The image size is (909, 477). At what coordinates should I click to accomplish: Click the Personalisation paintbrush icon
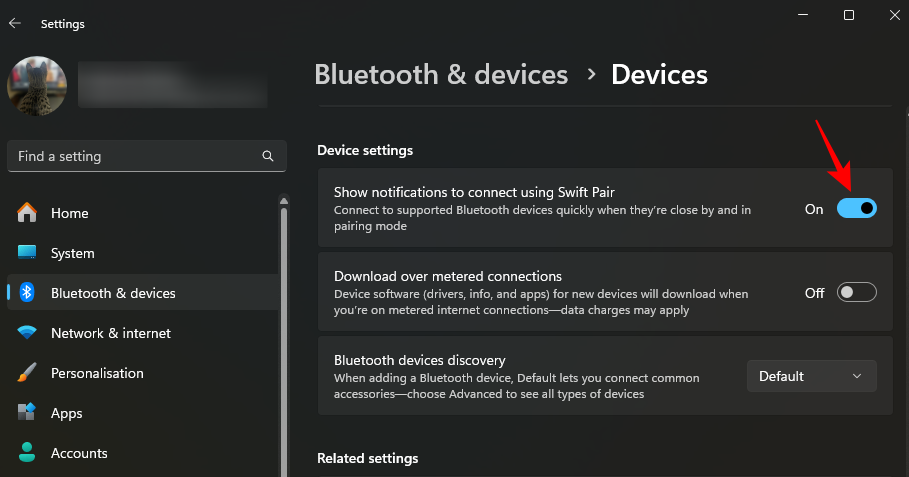coord(27,373)
